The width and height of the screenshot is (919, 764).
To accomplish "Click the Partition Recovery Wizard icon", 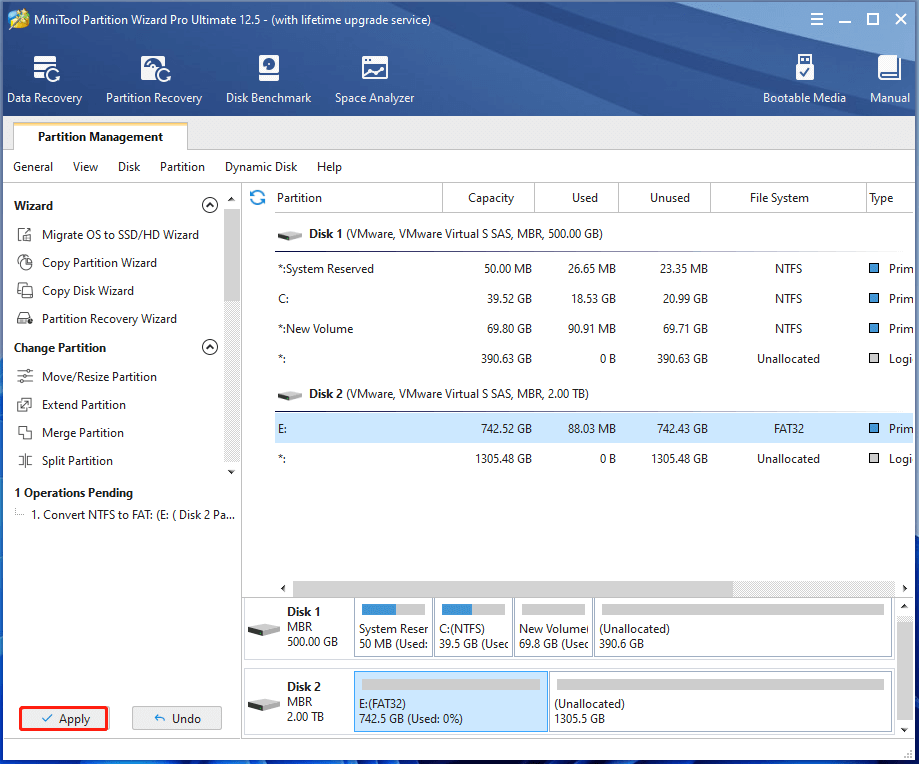I will [25, 319].
